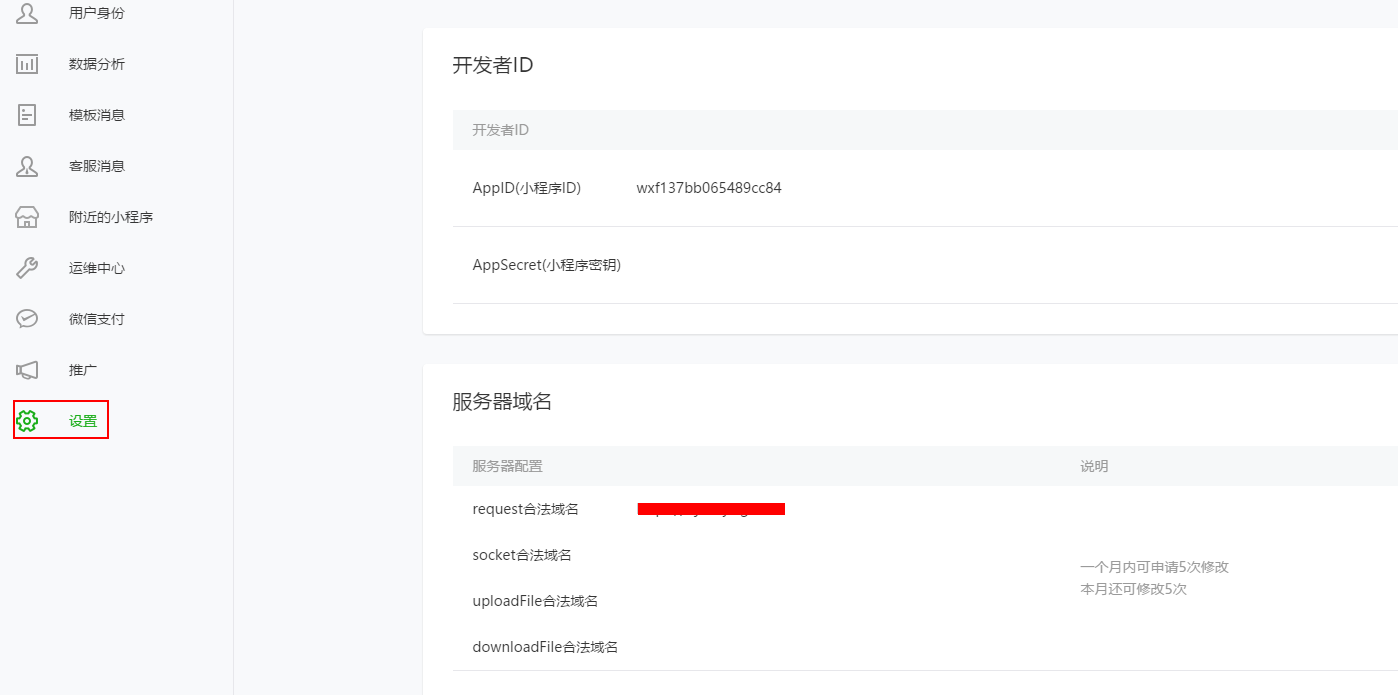Go to 模板消息 in sidebar

97,115
